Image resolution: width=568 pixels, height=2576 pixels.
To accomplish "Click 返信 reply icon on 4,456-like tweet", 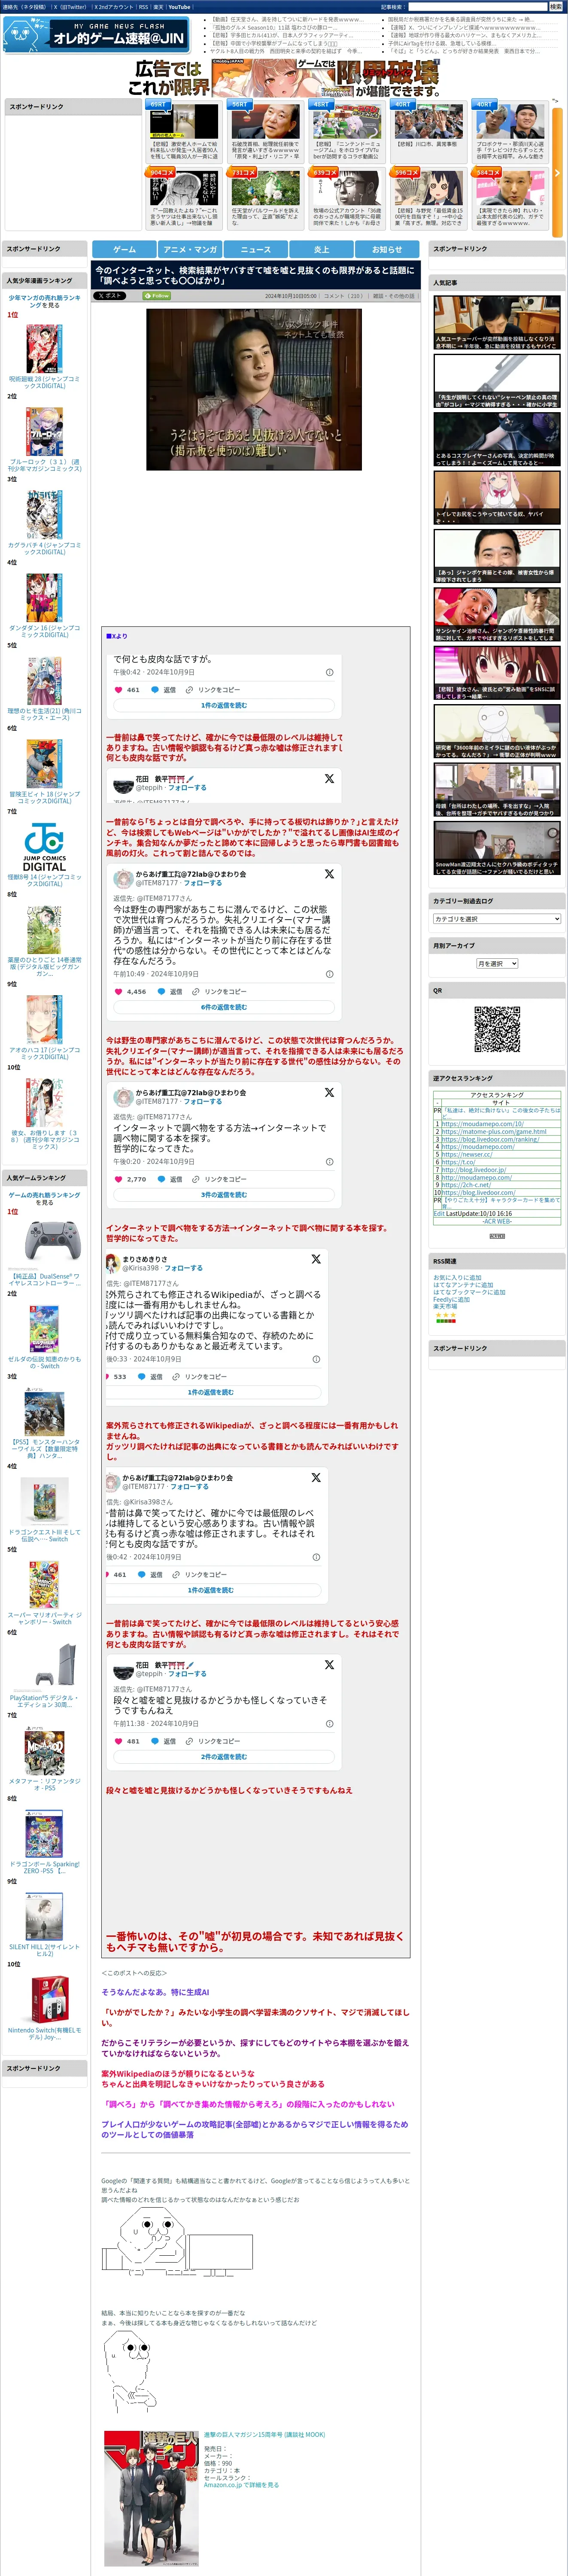I will click(170, 992).
